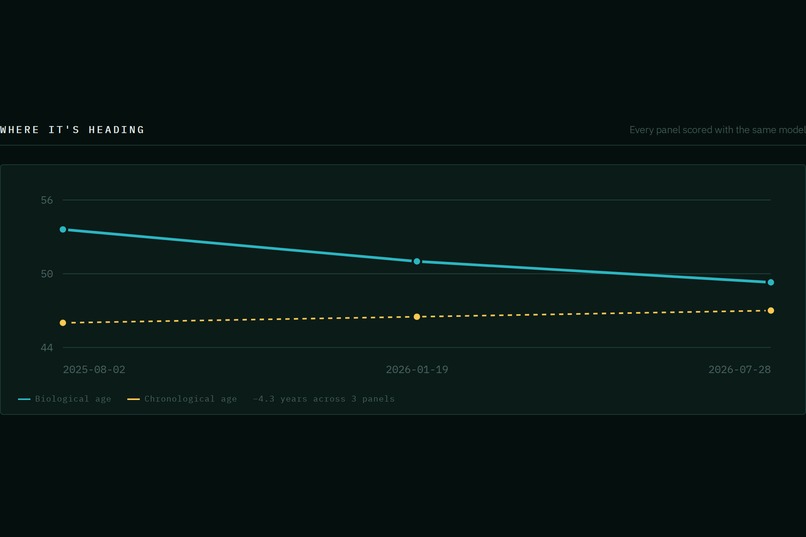Viewport: 806px width, 537px height.
Task: Click the 2026-07-28 date axis label
Action: coord(739,369)
